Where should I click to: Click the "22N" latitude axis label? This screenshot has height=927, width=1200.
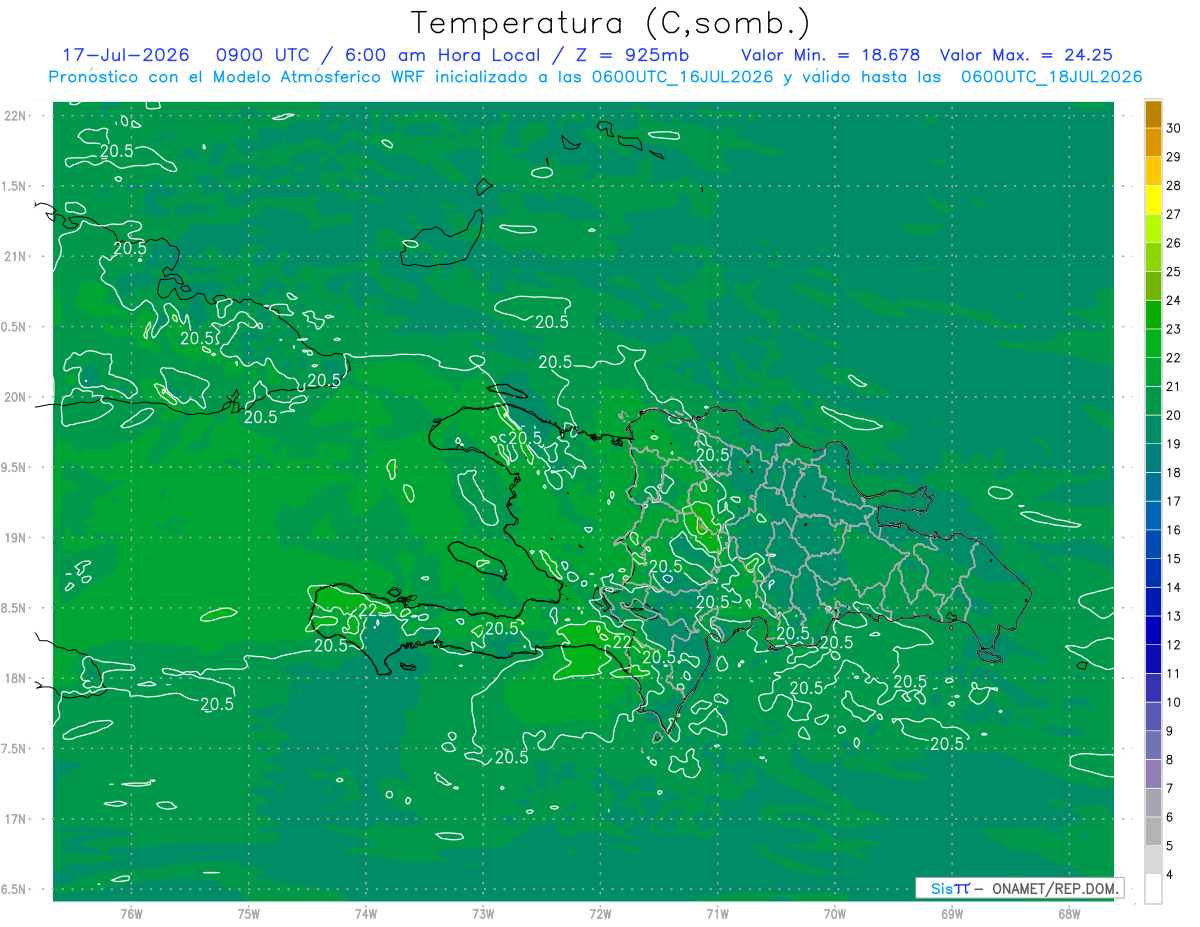click(16, 116)
